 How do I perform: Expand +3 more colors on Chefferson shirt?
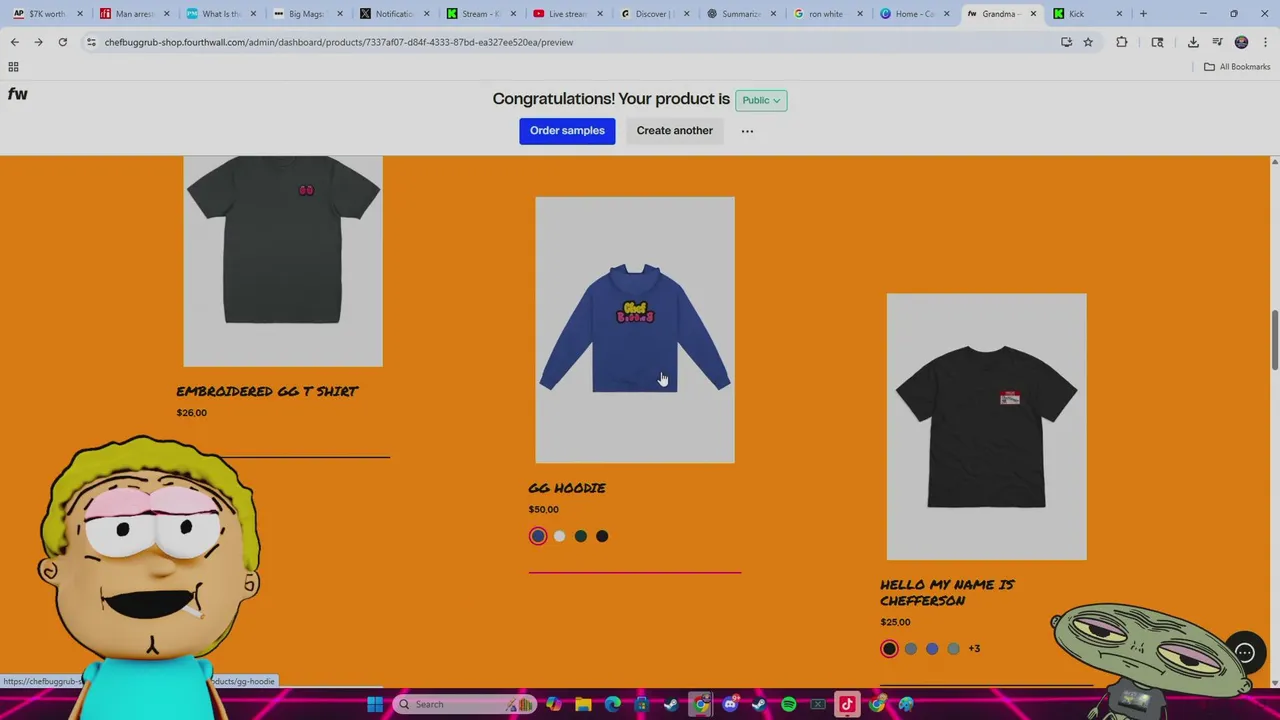click(x=974, y=649)
